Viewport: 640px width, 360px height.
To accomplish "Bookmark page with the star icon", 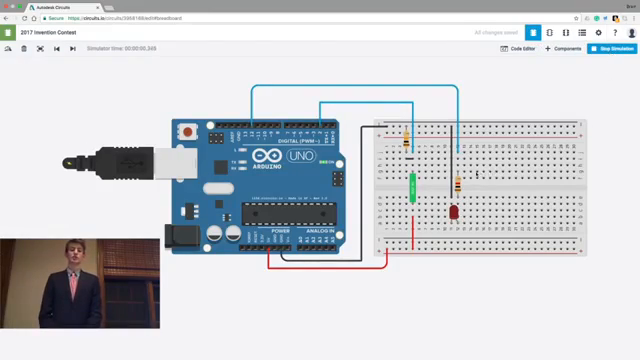I will 576,18.
